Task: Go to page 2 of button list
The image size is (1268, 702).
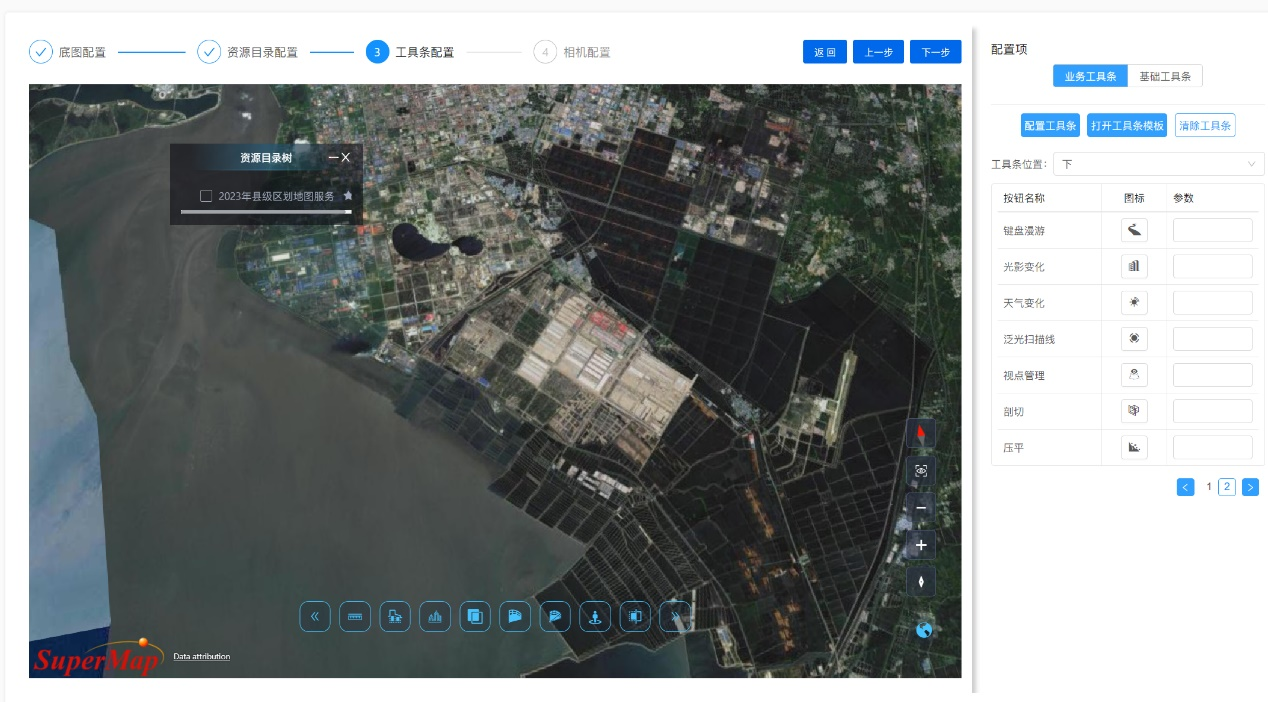Action: click(x=1227, y=487)
